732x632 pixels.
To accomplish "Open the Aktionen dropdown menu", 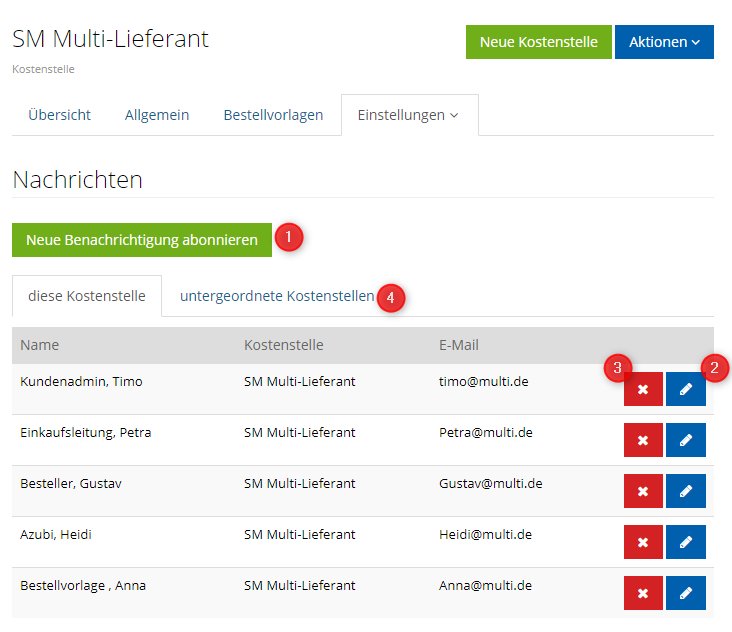I will pyautogui.click(x=664, y=42).
